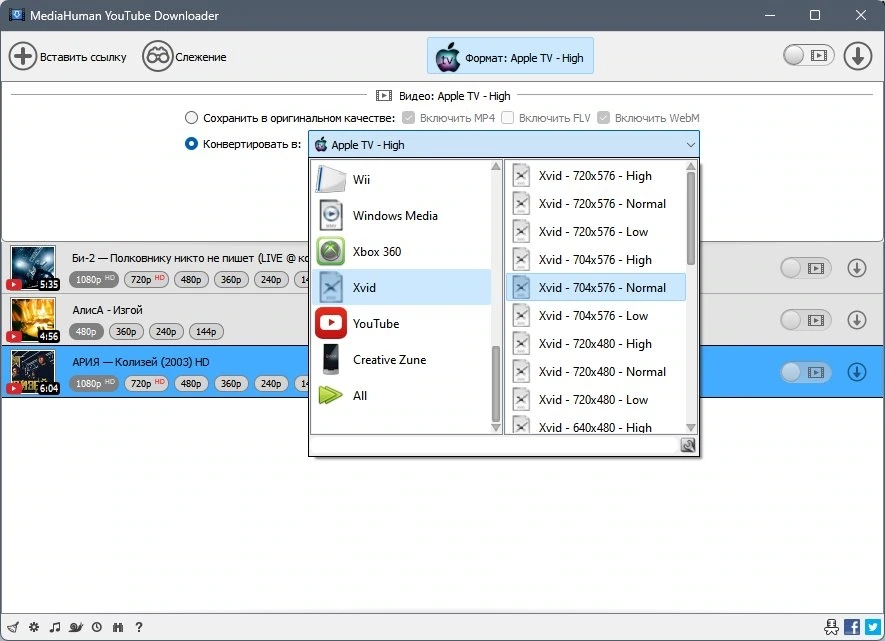Select Xvid - 704x576 - Normal preset

[x=595, y=288]
